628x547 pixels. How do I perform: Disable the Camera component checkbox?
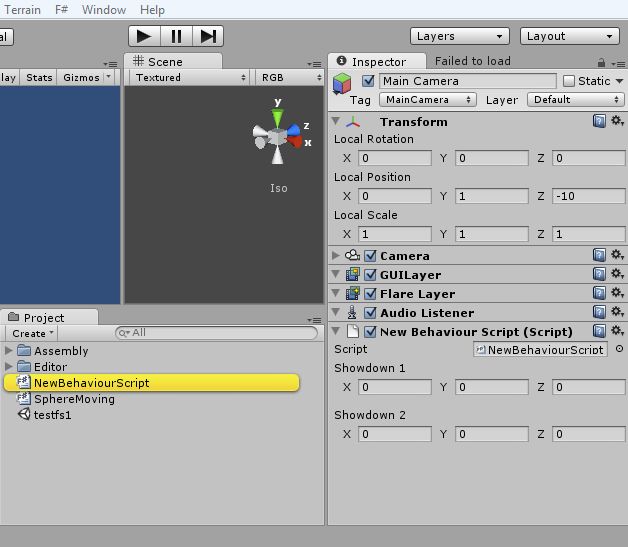tap(370, 255)
